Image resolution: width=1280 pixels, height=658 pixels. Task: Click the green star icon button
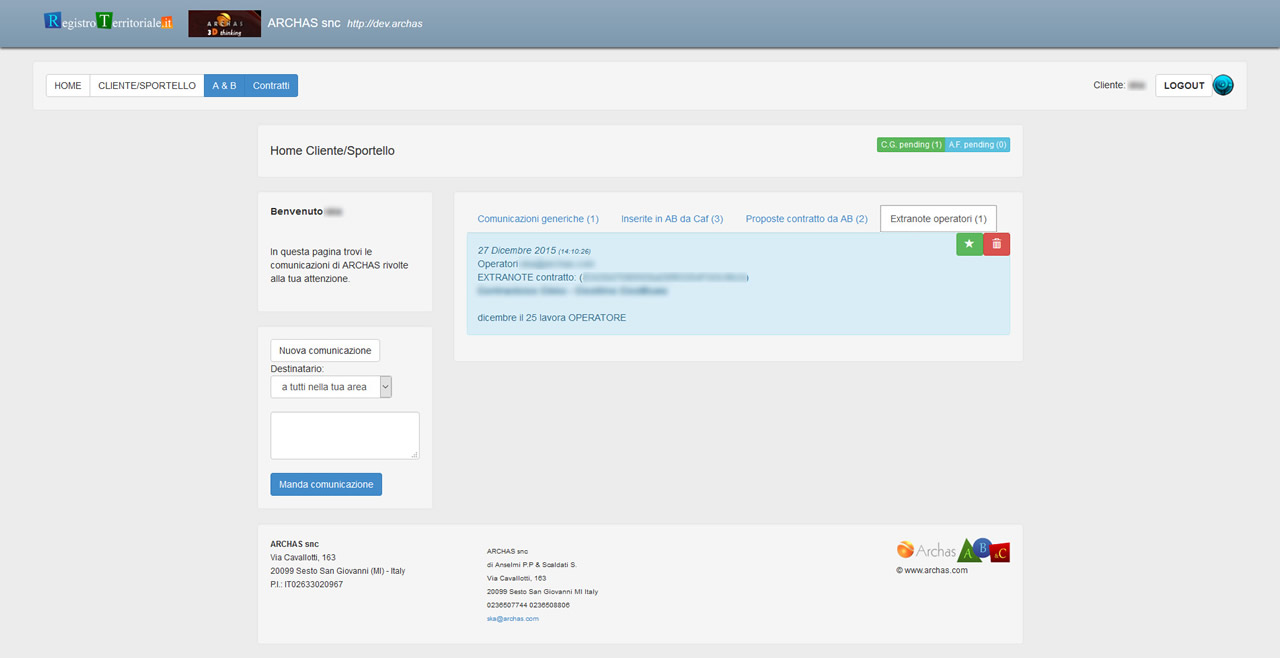(x=969, y=244)
